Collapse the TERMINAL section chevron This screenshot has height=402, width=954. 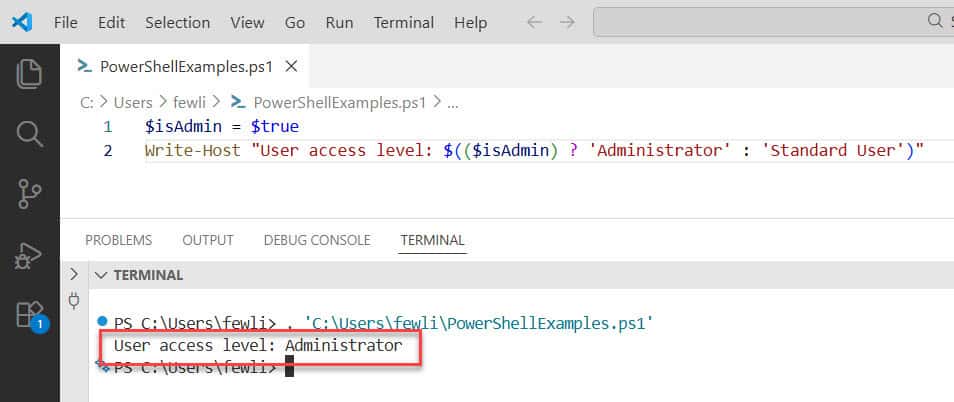(101, 275)
